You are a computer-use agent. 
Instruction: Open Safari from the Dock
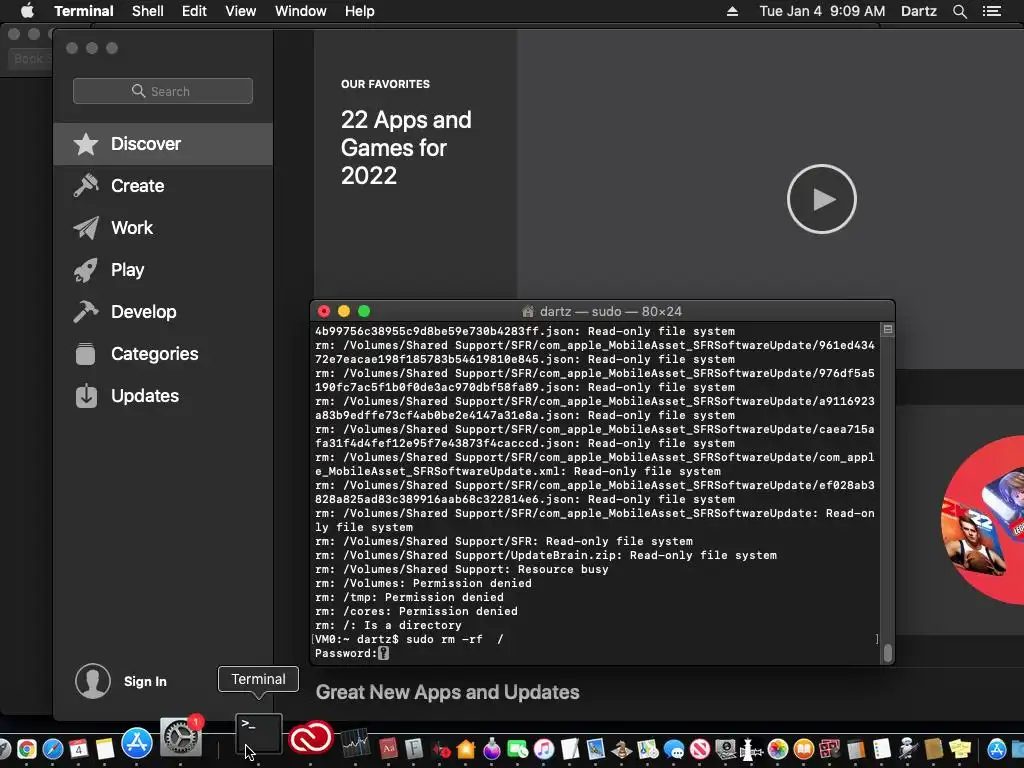point(53,749)
